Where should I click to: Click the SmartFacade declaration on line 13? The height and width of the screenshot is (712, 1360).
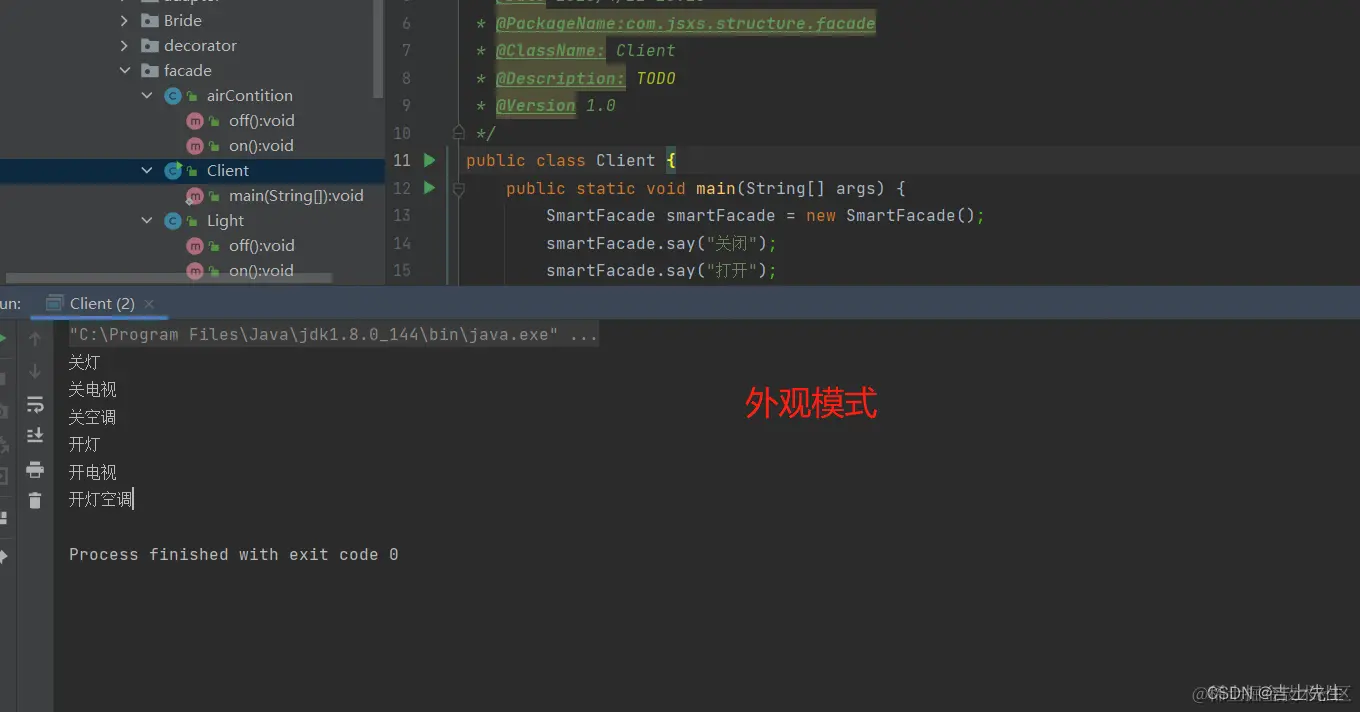765,216
